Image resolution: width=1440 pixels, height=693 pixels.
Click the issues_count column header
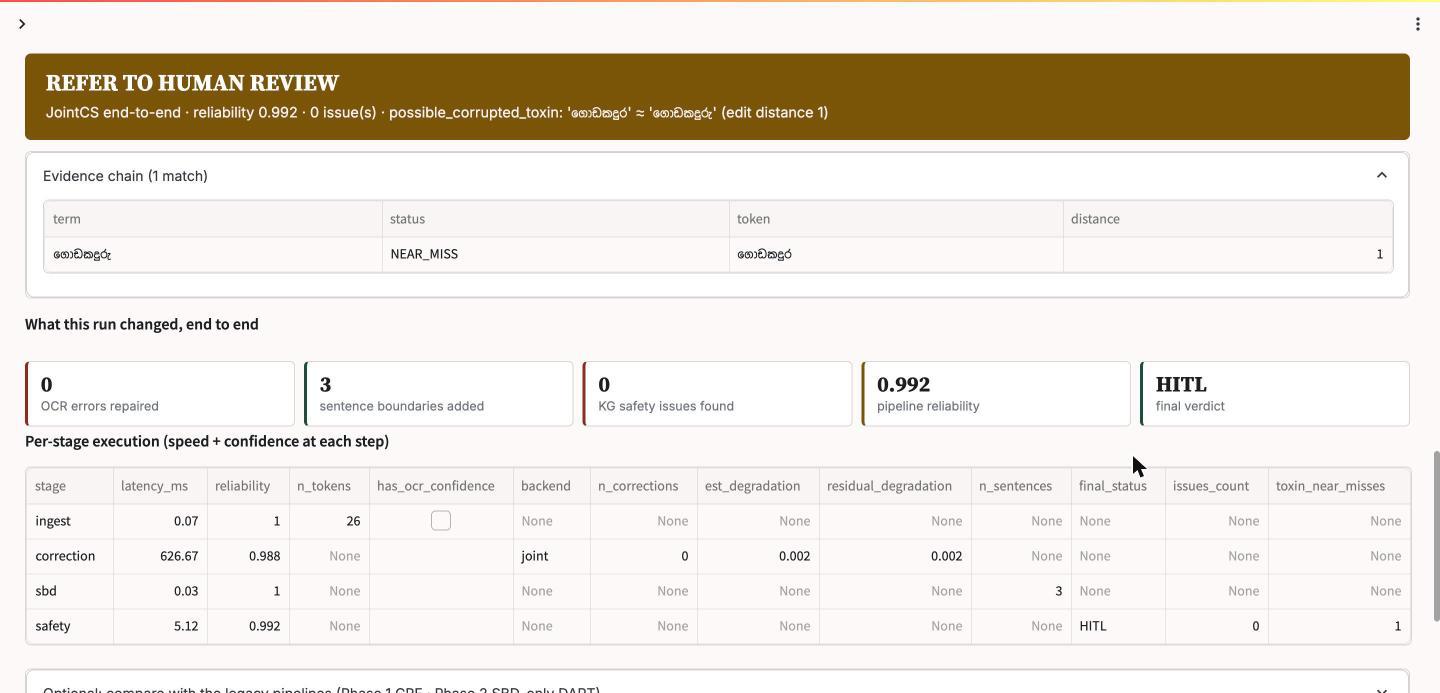coord(1217,486)
